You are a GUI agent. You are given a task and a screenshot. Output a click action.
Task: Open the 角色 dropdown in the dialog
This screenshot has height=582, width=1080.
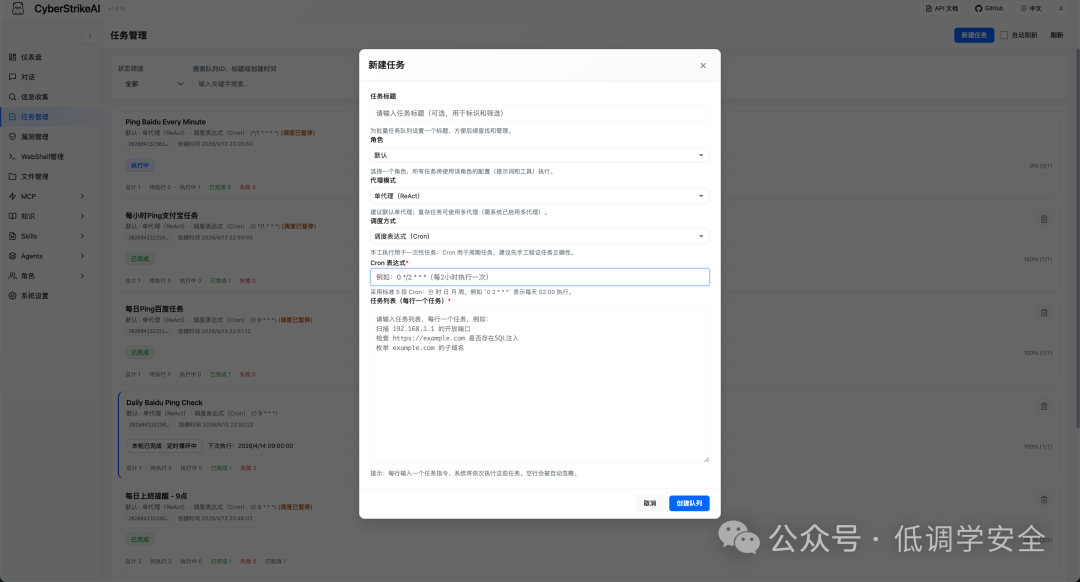click(x=539, y=155)
